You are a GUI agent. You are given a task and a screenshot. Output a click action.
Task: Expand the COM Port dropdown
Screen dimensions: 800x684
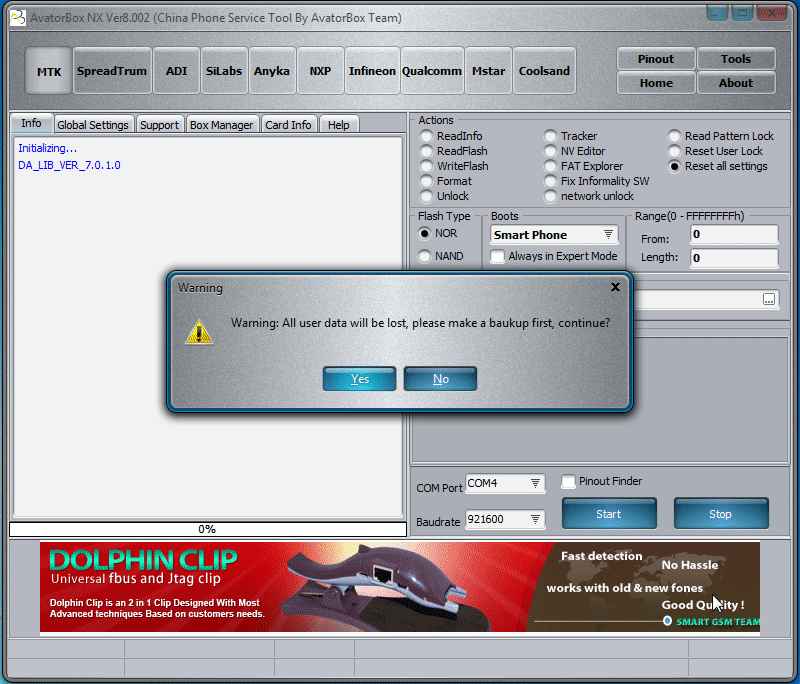pos(535,483)
